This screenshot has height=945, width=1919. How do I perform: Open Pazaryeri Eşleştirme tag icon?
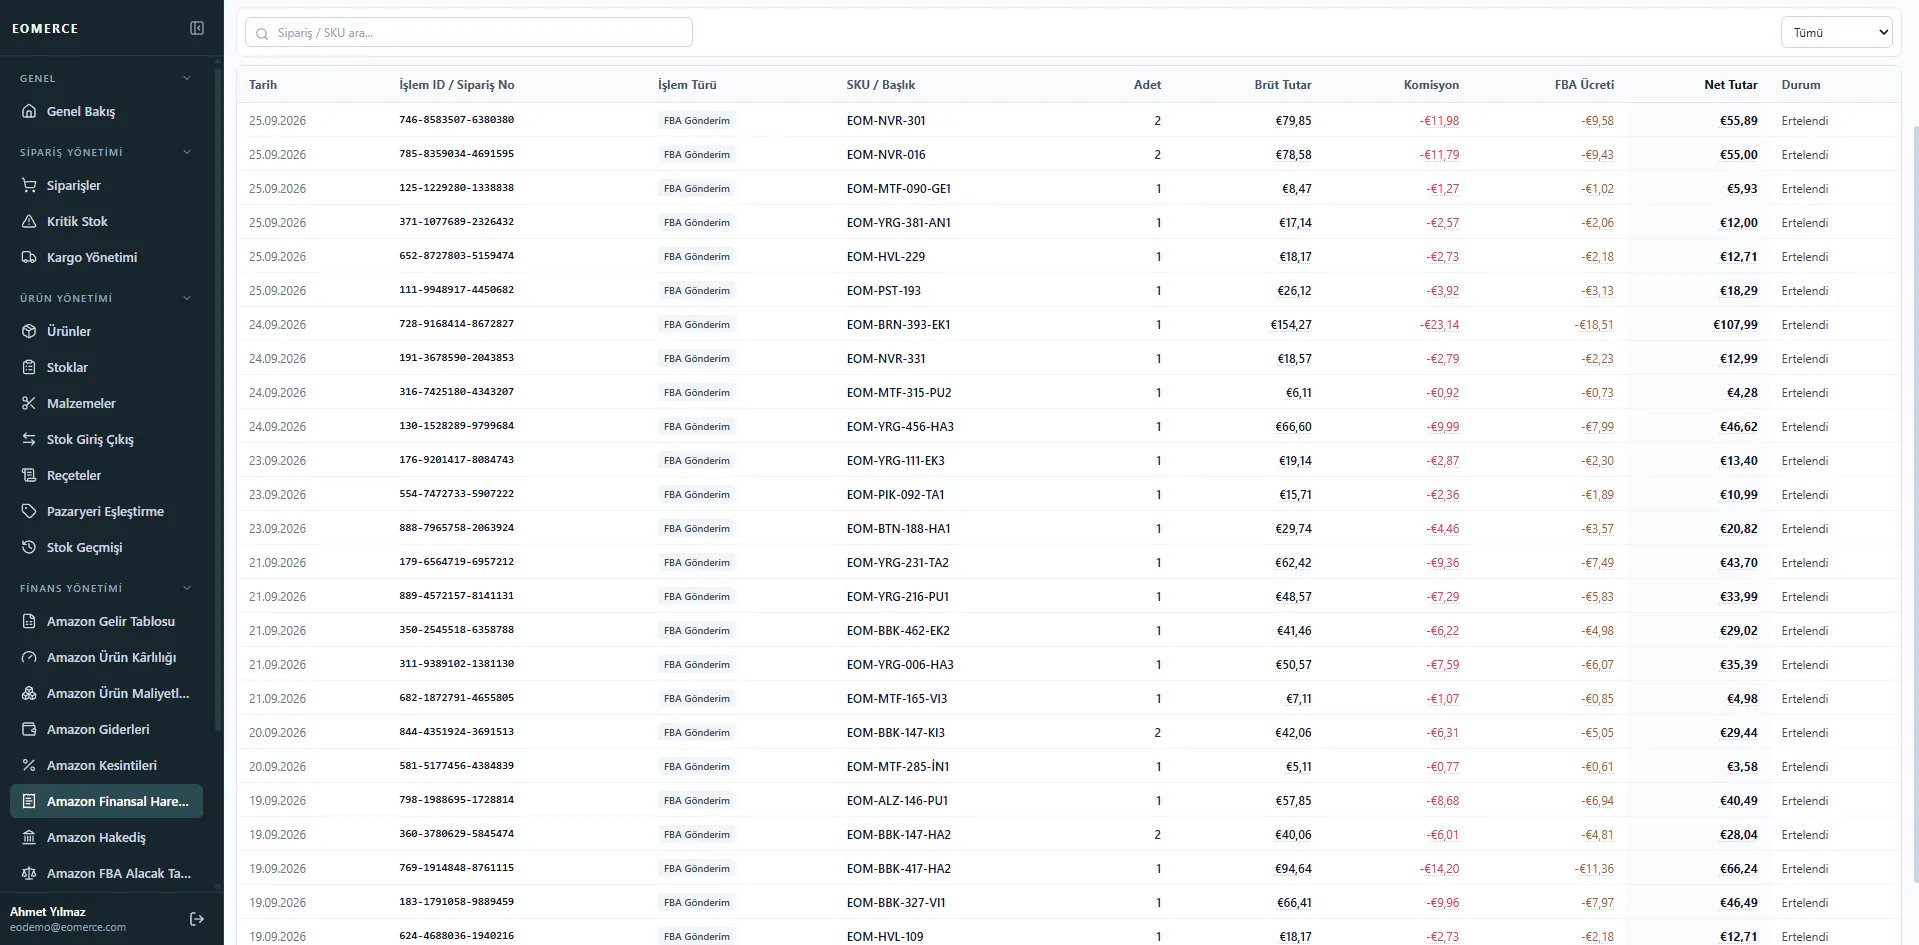coord(29,511)
